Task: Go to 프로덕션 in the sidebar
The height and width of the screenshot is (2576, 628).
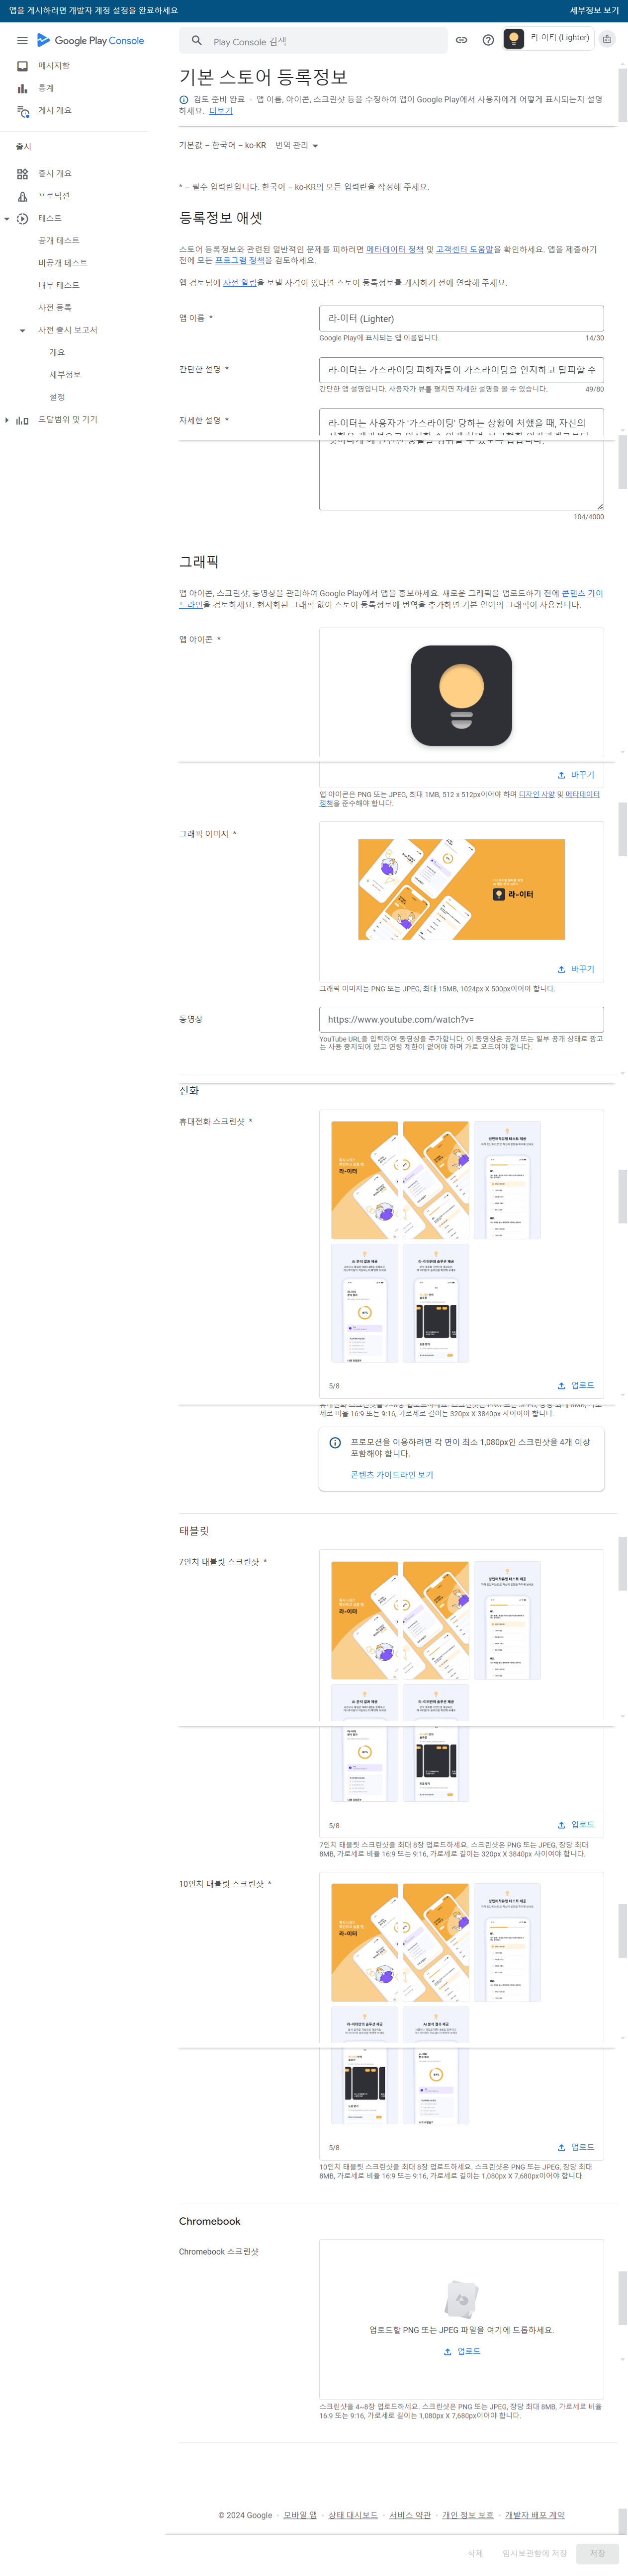Action: [x=54, y=196]
